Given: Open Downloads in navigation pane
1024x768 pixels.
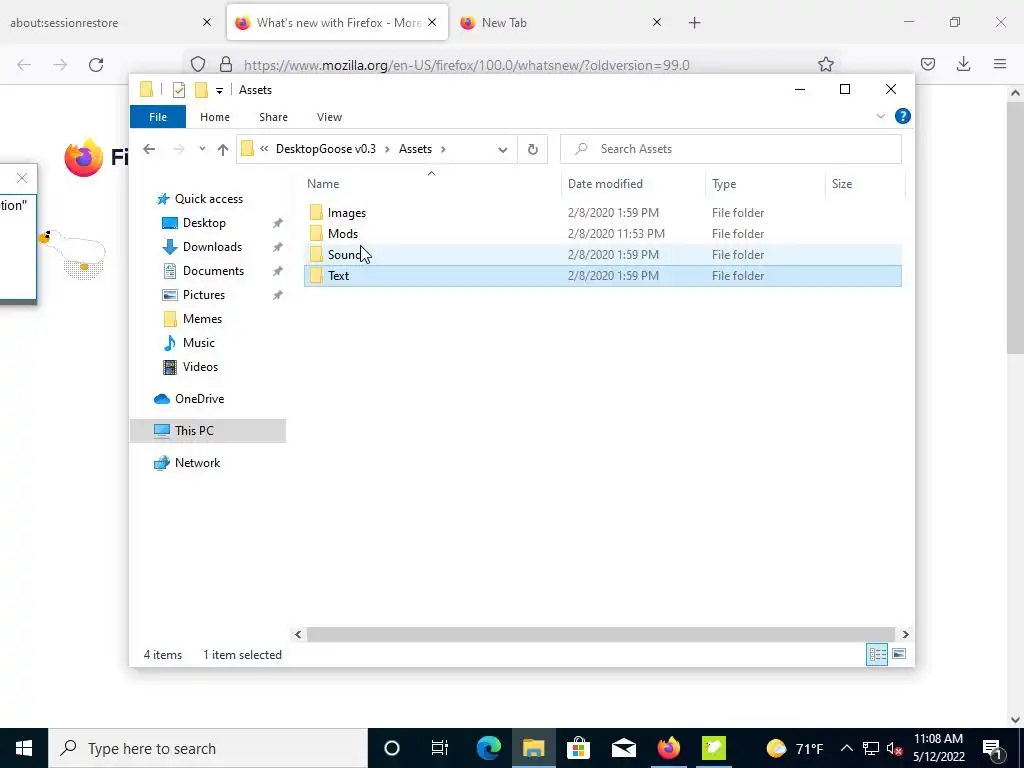Looking at the screenshot, I should (212, 247).
